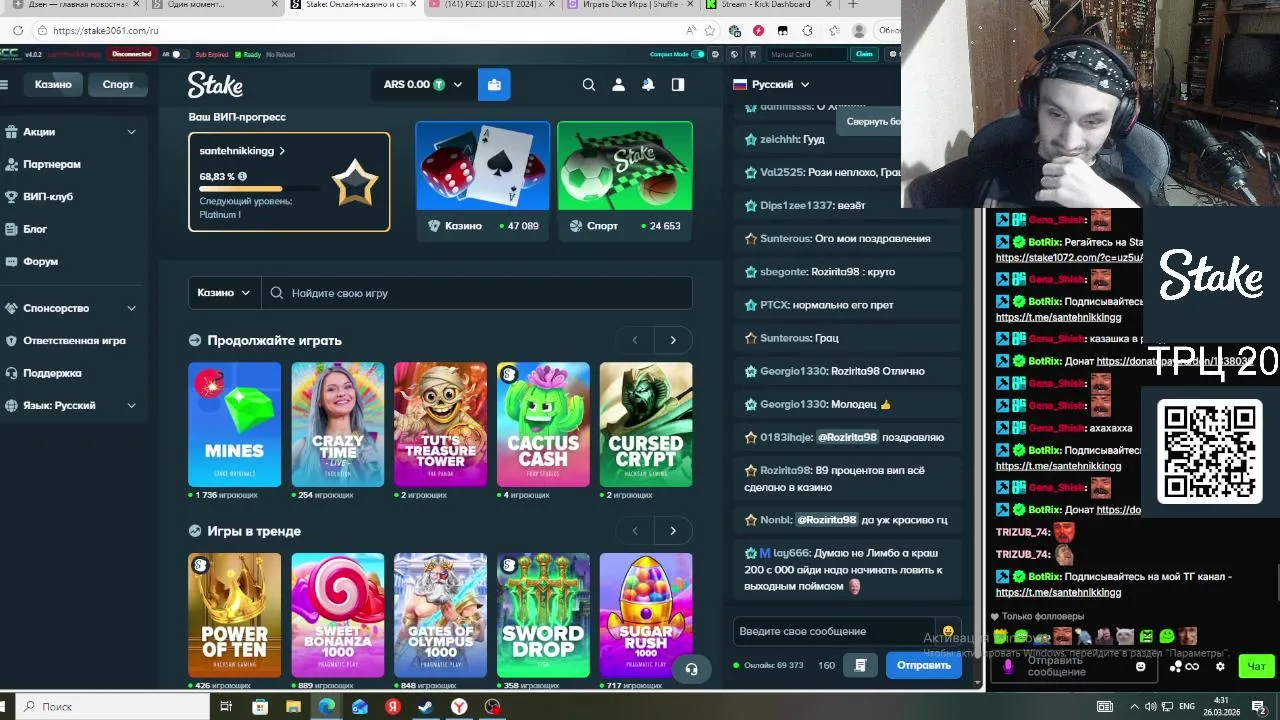Expand Язык: Русский sidebar option

[131, 405]
